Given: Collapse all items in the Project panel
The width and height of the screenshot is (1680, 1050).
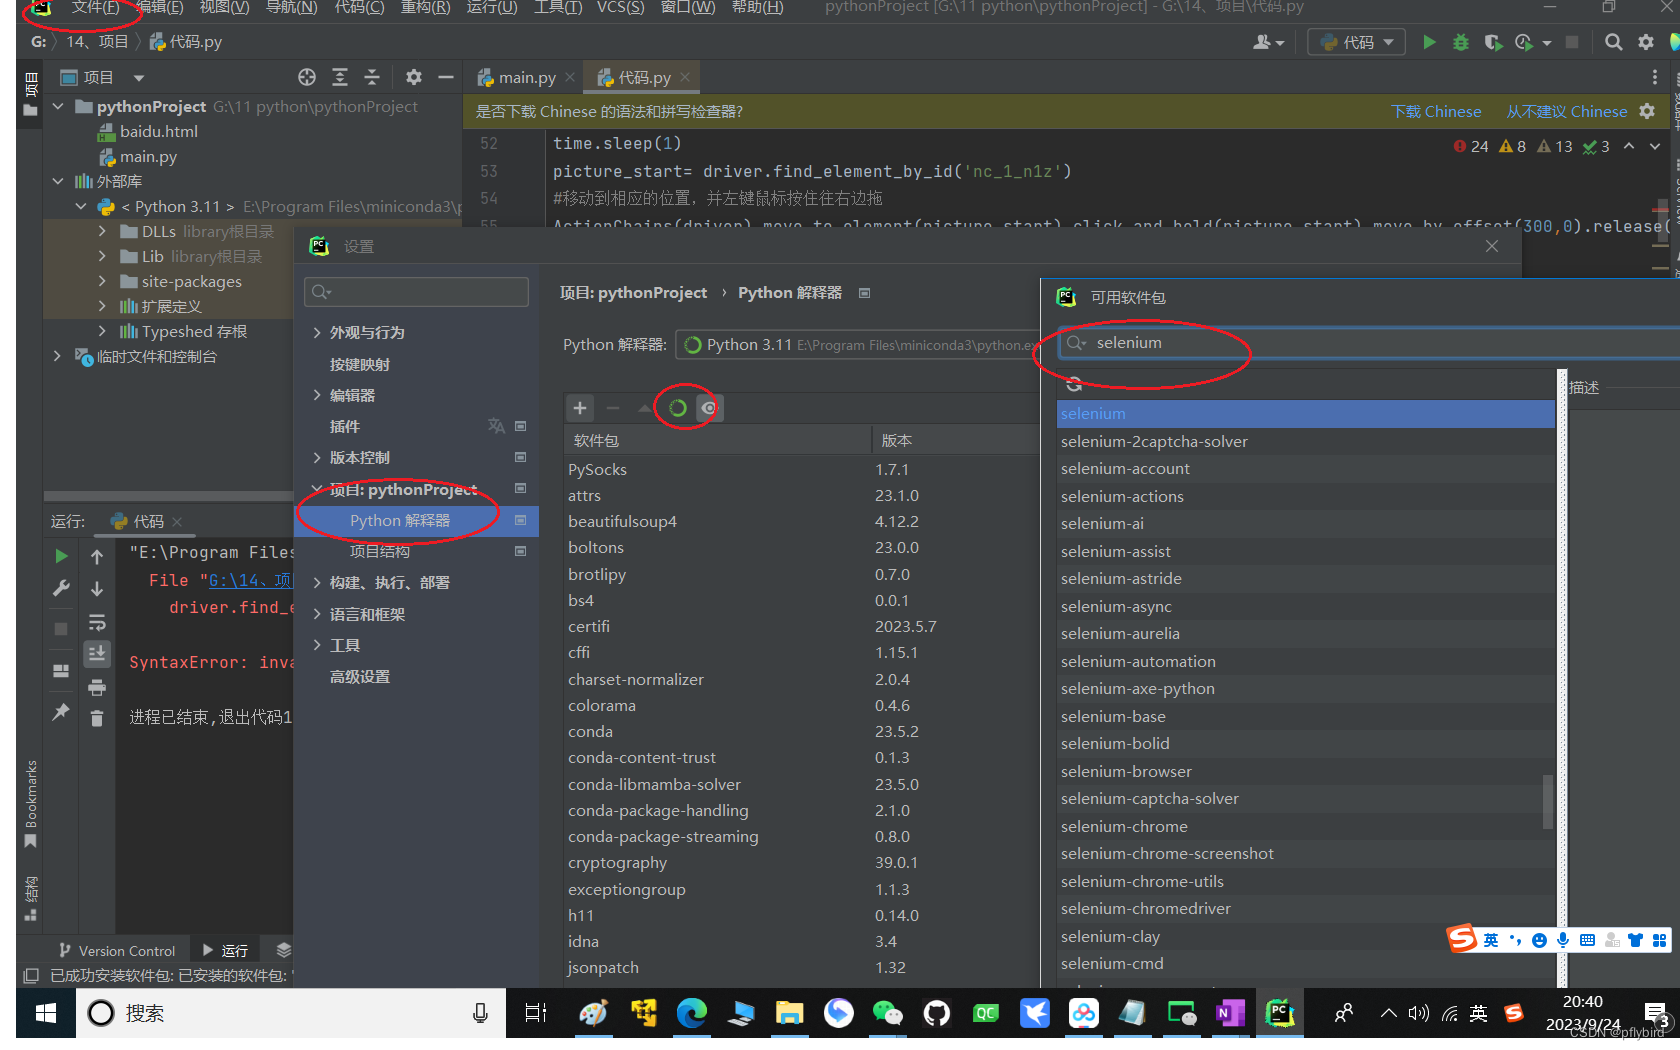Looking at the screenshot, I should [372, 77].
